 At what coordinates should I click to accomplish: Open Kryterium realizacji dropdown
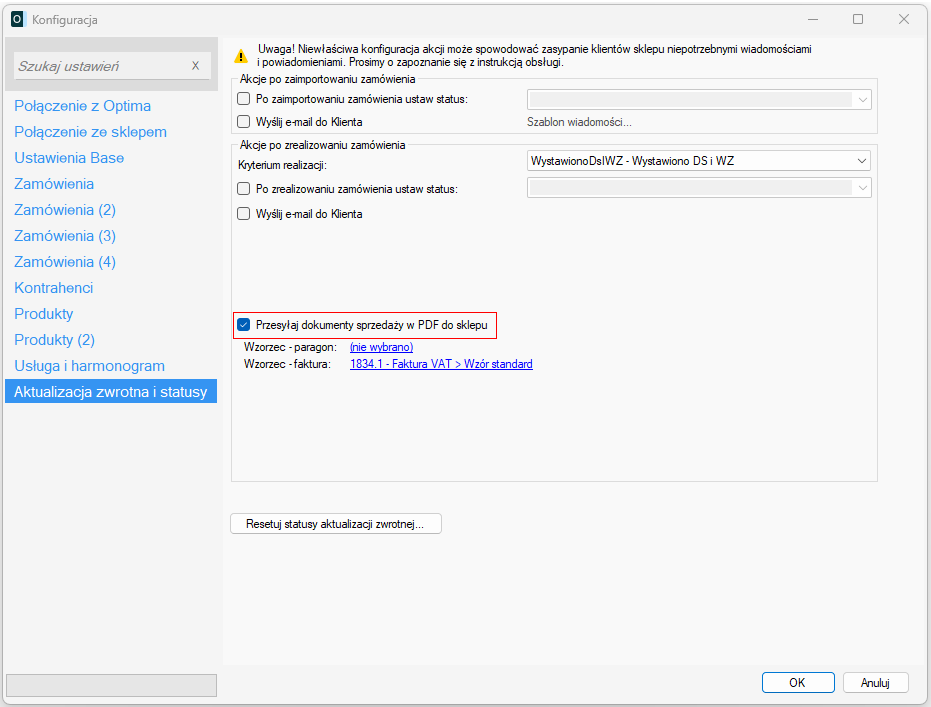click(x=699, y=161)
